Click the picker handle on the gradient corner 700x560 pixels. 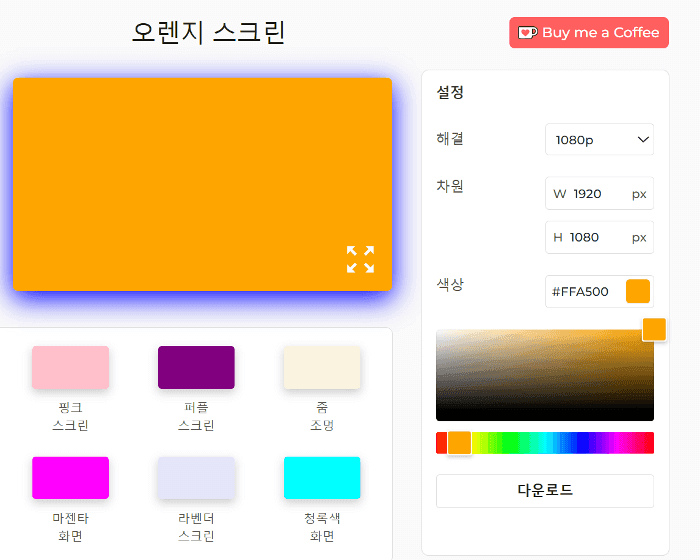[x=654, y=330]
